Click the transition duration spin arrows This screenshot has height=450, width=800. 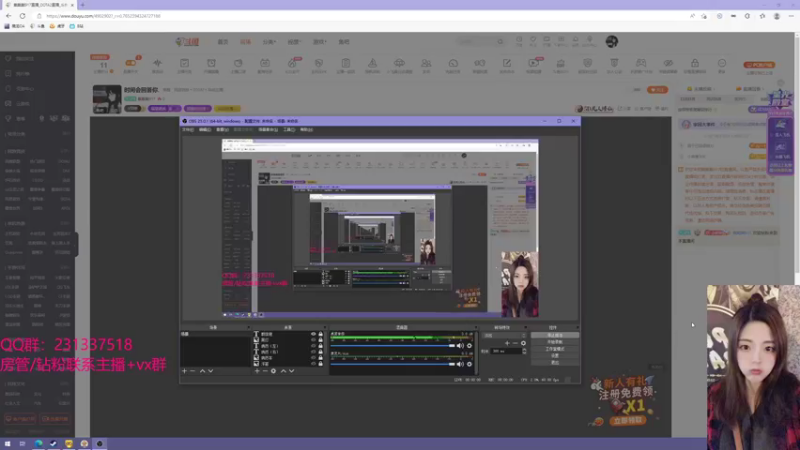(524, 351)
